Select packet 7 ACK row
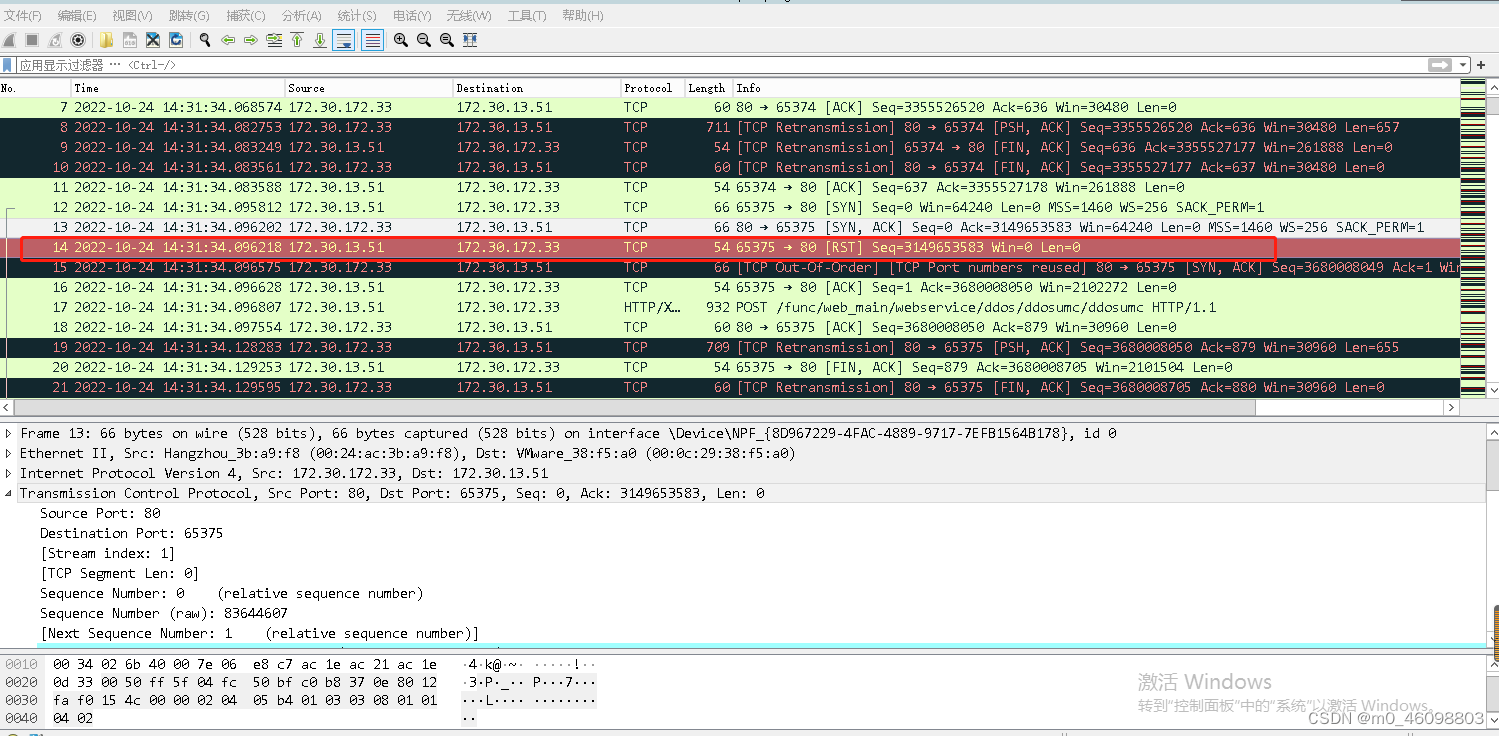Screen dimensions: 1499x736 729,107
